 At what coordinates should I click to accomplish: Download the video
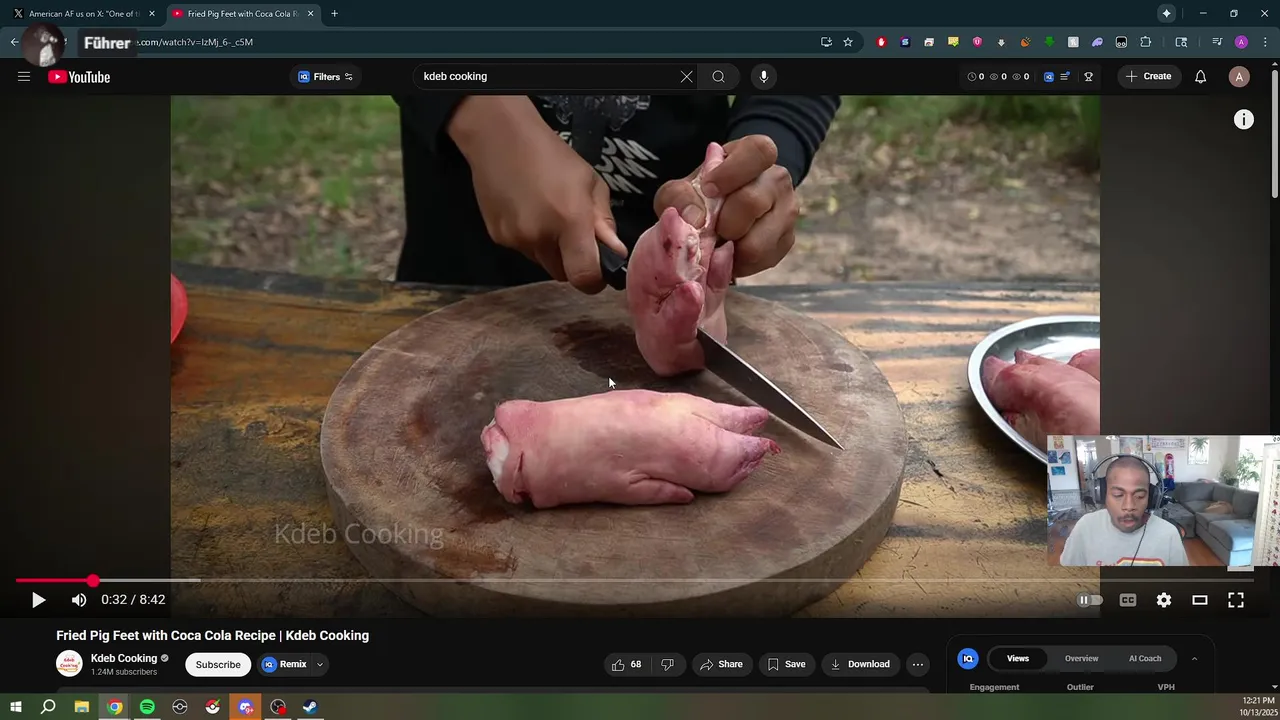coord(860,664)
